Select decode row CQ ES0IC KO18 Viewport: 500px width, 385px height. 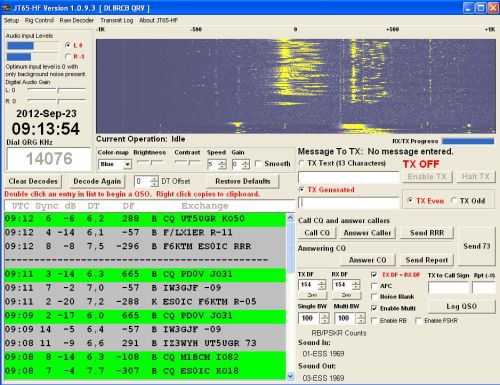145,371
